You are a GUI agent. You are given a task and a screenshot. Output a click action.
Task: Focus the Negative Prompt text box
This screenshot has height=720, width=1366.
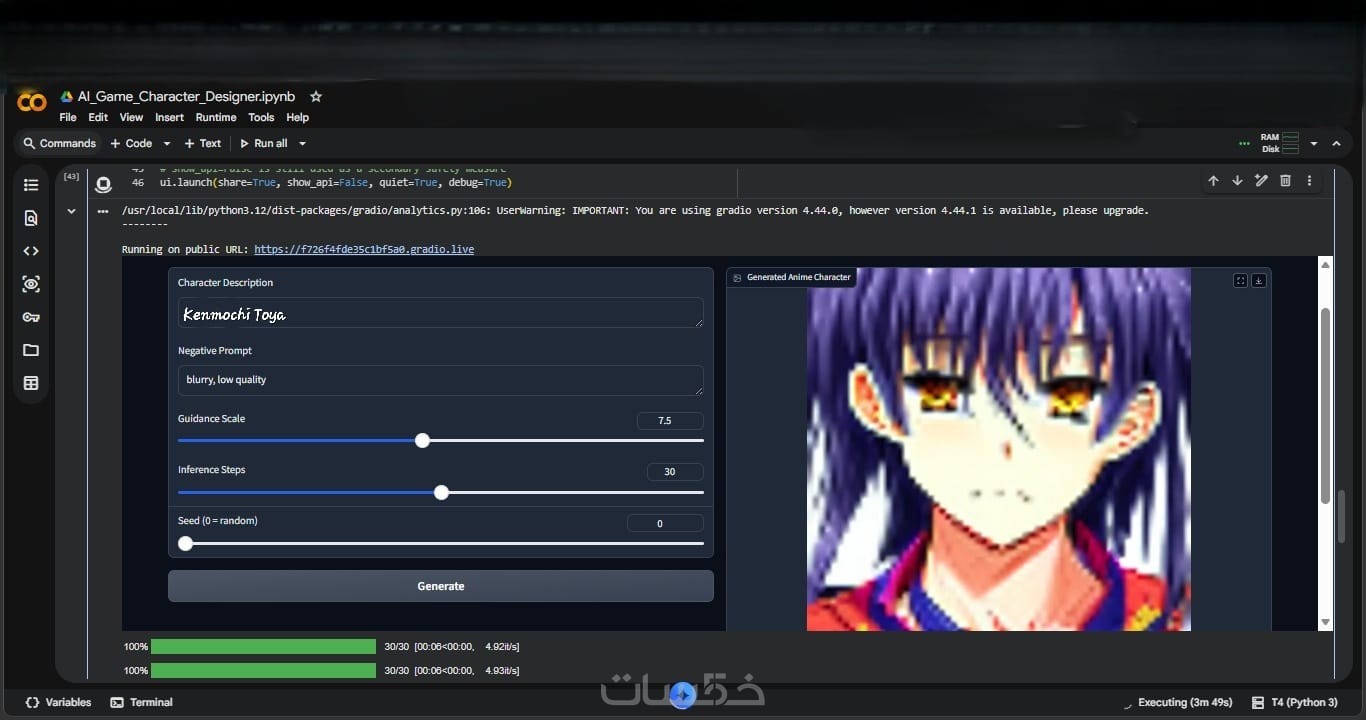(441, 380)
